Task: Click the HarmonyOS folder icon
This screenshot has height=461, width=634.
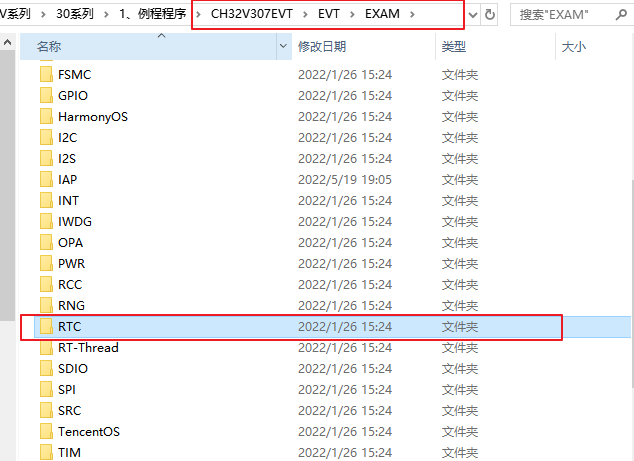Action: click(45, 117)
